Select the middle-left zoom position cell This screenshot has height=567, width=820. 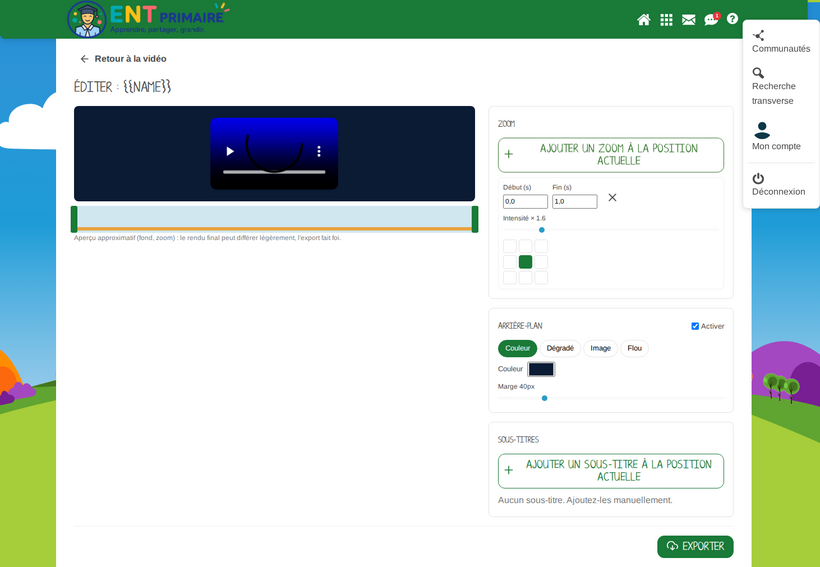510,262
